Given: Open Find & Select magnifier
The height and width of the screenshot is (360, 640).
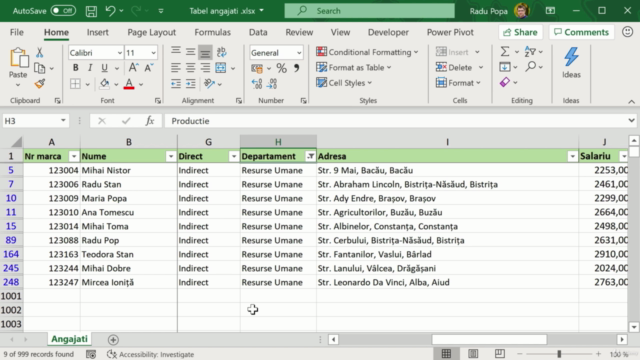Looking at the screenshot, I should tap(531, 67).
